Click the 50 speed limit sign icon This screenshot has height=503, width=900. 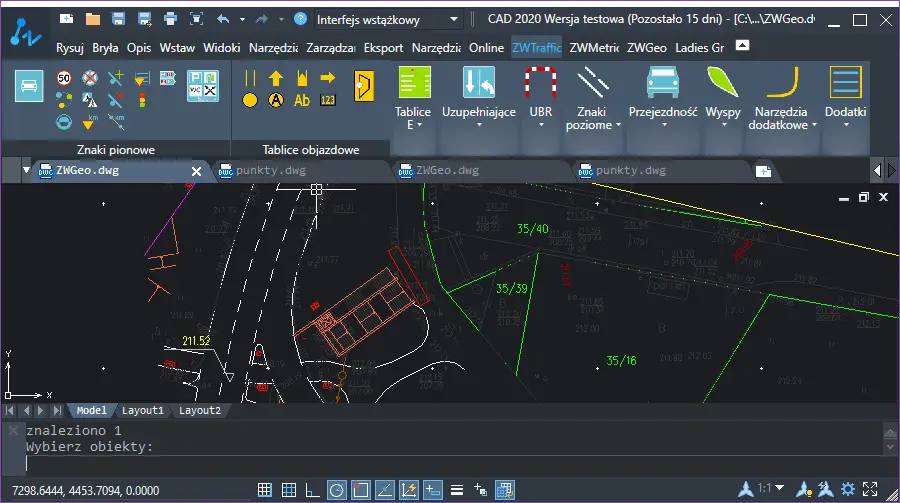click(64, 78)
